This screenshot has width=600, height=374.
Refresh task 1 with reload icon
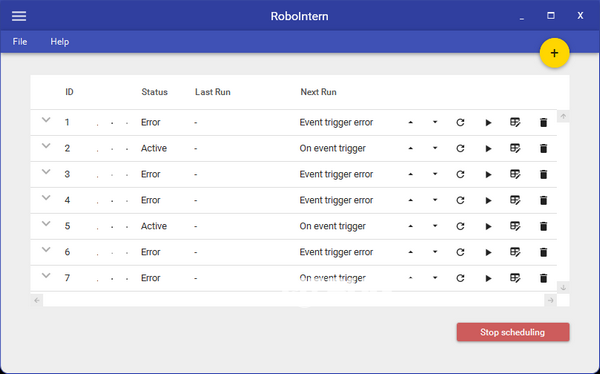(460, 122)
